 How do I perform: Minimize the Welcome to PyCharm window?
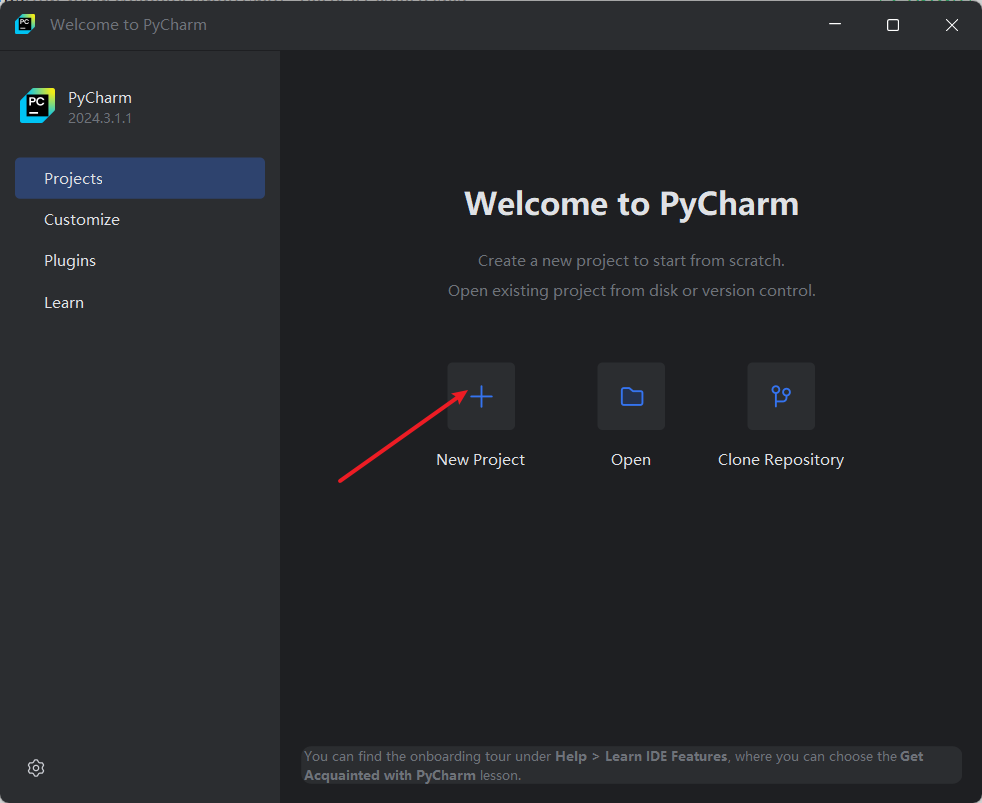(x=835, y=24)
